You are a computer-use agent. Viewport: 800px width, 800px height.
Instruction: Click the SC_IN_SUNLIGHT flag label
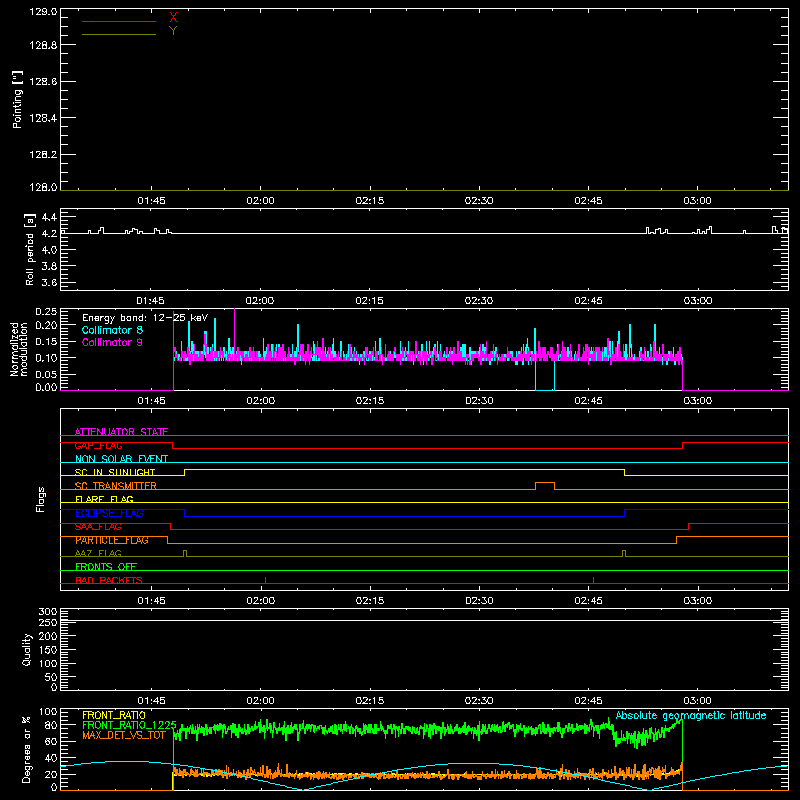pos(115,472)
